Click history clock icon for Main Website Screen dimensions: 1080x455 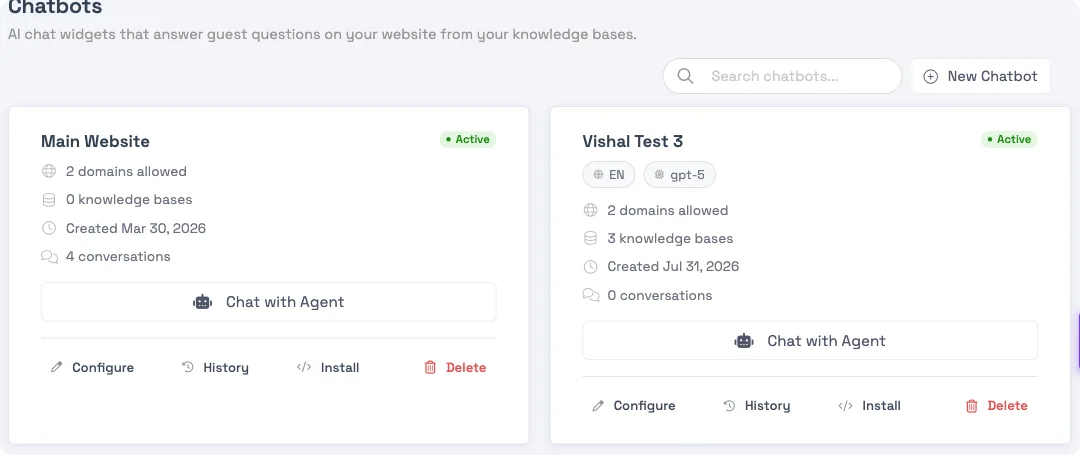point(187,368)
